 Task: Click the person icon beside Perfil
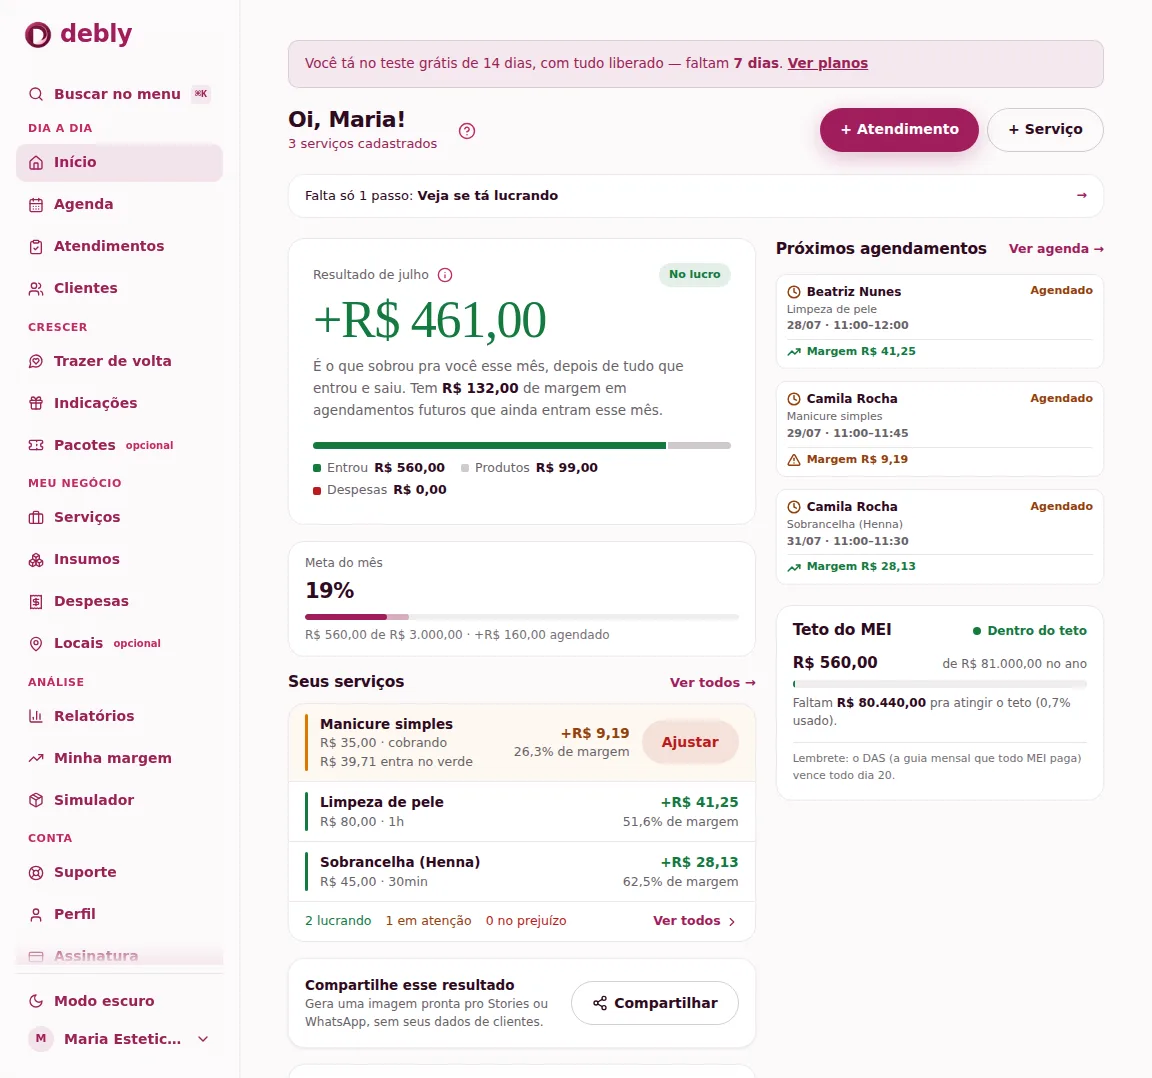pos(35,914)
